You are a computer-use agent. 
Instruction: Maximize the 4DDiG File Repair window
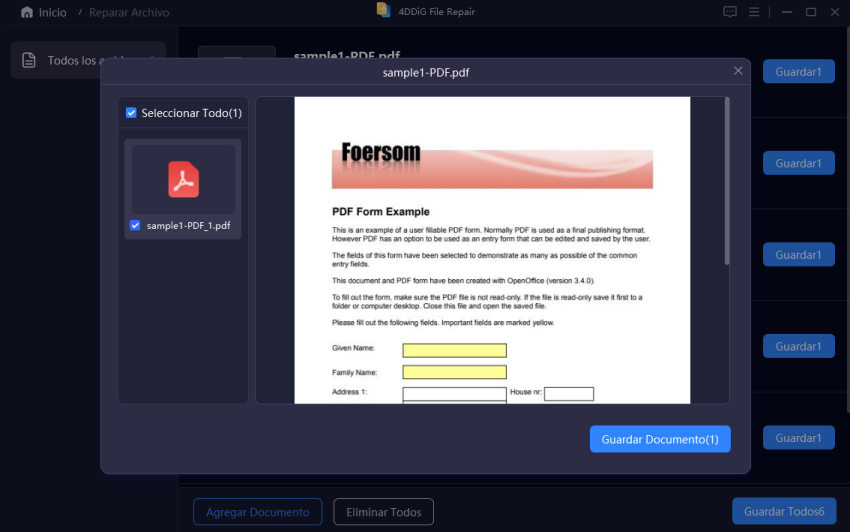810,12
